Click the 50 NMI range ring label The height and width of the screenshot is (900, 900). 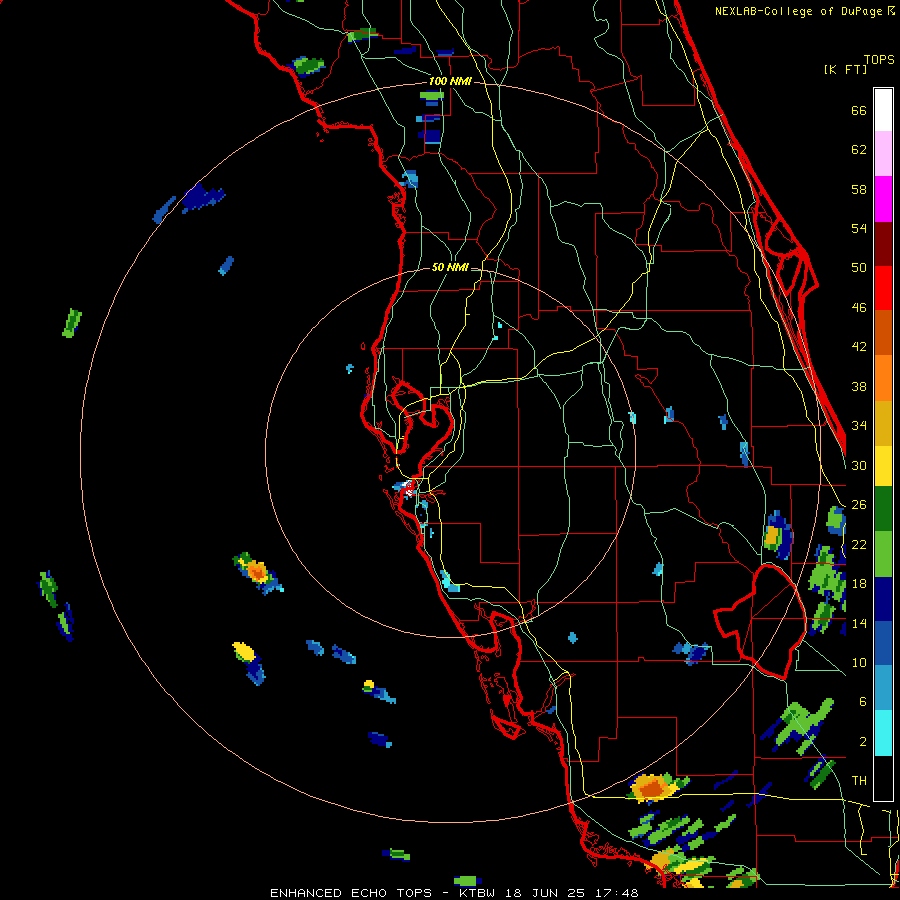coord(449,267)
